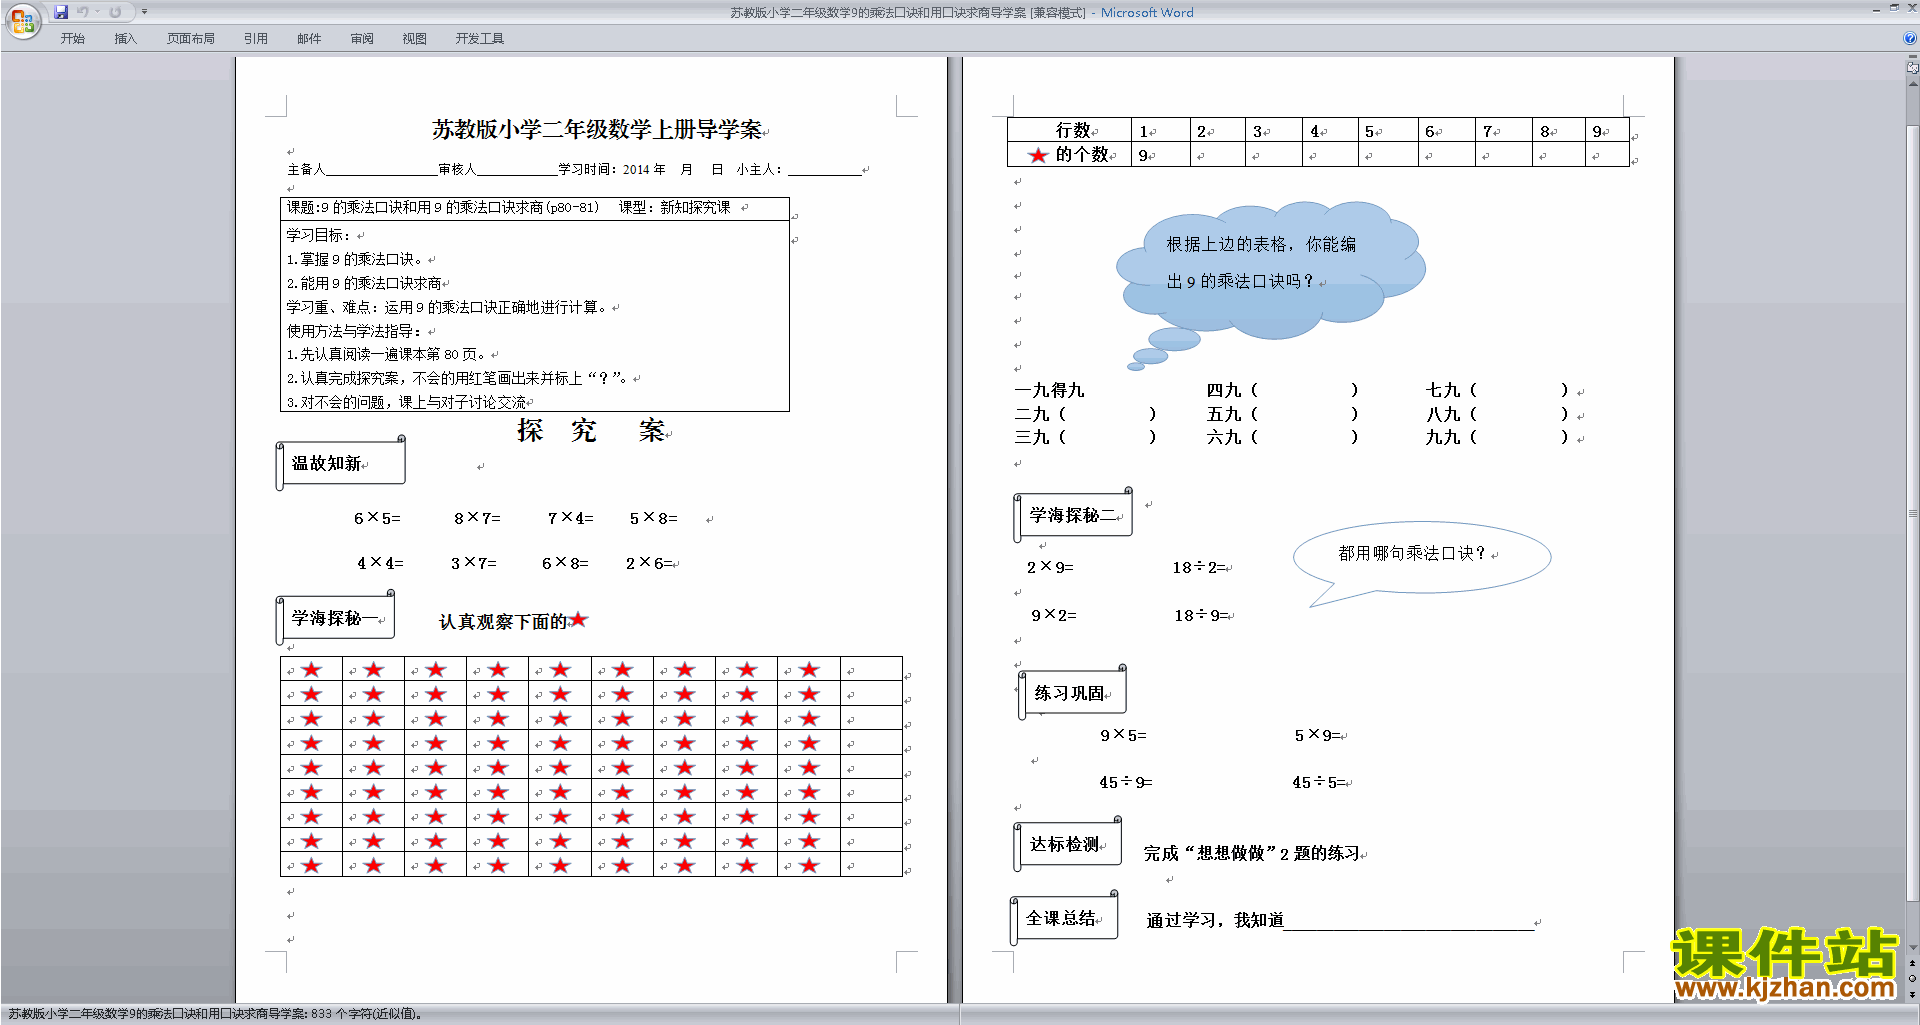The image size is (1920, 1025).
Task: Open the 开发工具 tab
Action: (x=480, y=39)
